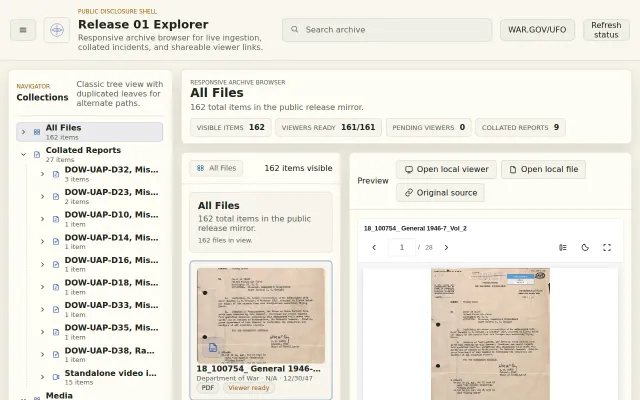Click the Viewers Ready 161/161 chip
This screenshot has width=640, height=400.
tap(328, 127)
